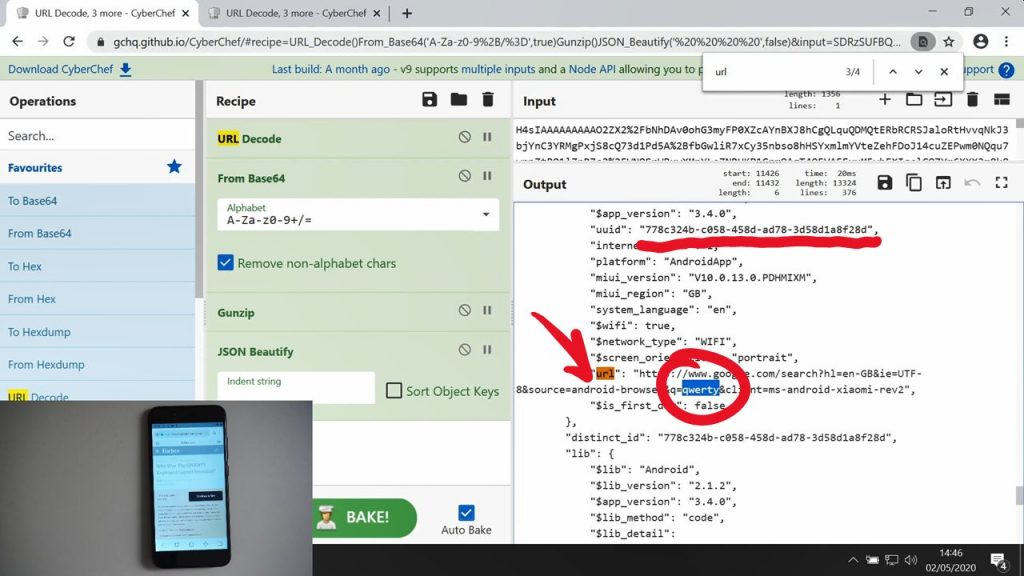
Task: Toggle the Auto Bake checkbox
Action: tap(466, 513)
